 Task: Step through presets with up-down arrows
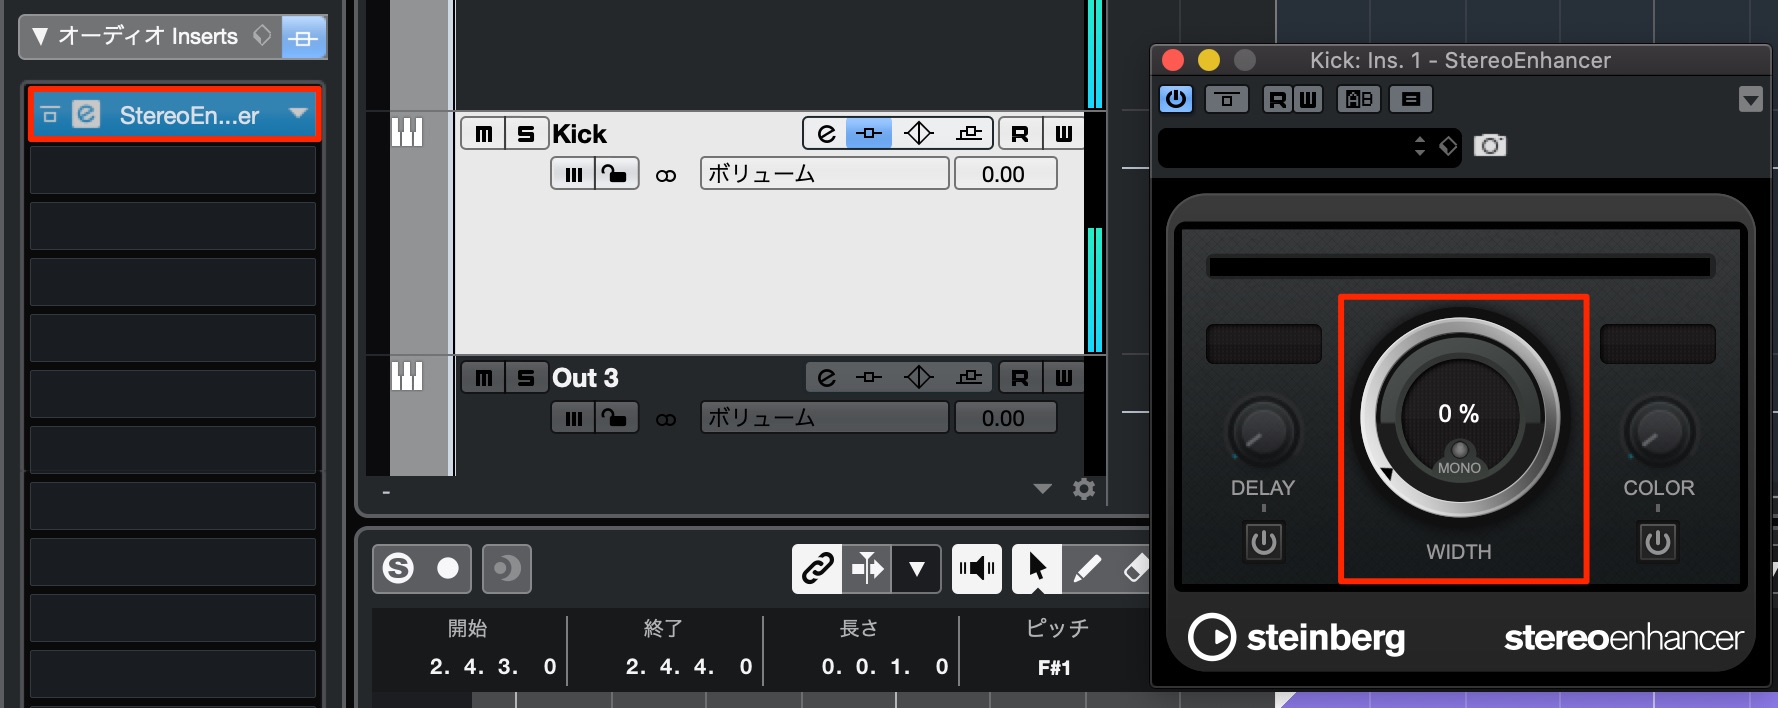(x=1420, y=147)
